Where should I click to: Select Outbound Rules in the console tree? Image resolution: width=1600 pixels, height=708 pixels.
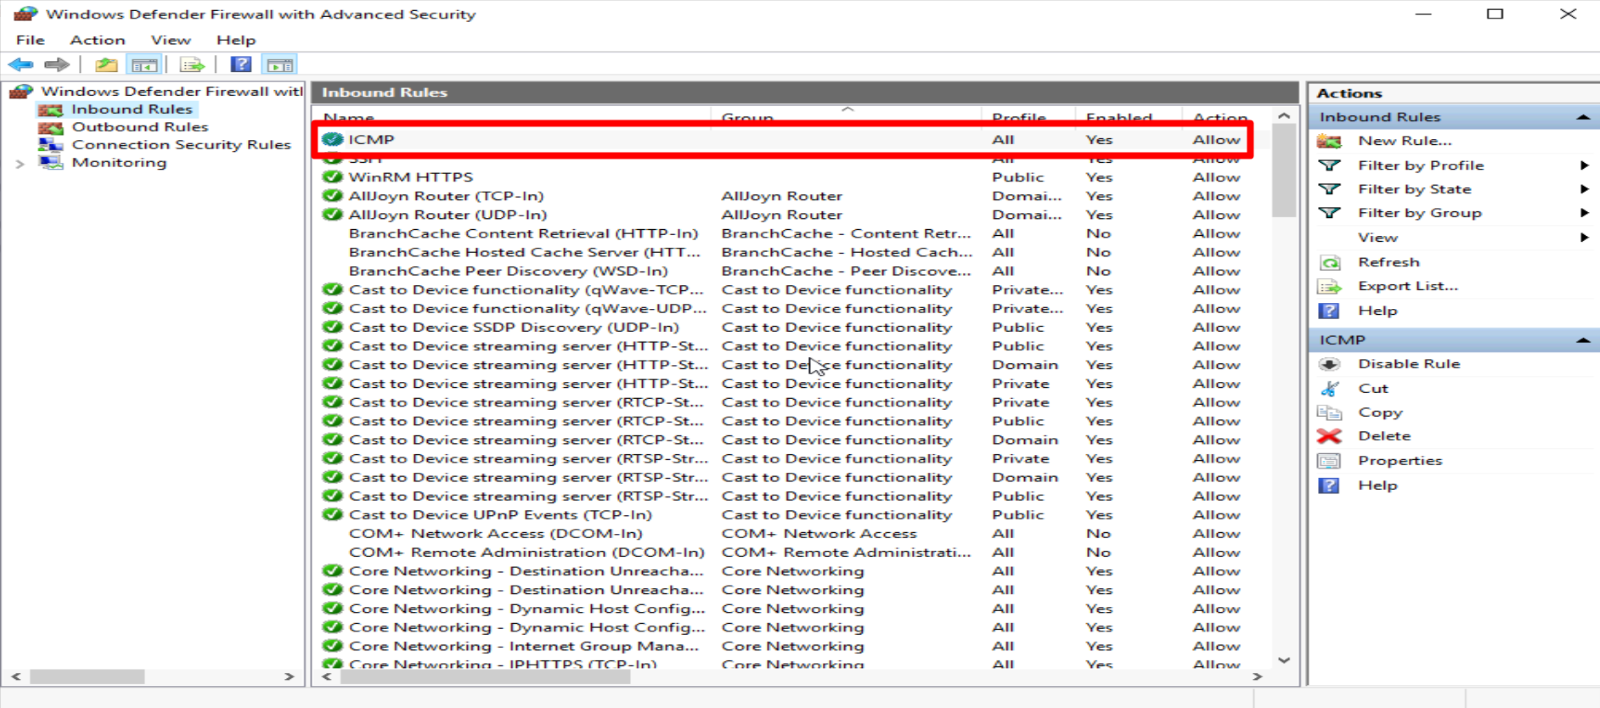[x=140, y=127]
